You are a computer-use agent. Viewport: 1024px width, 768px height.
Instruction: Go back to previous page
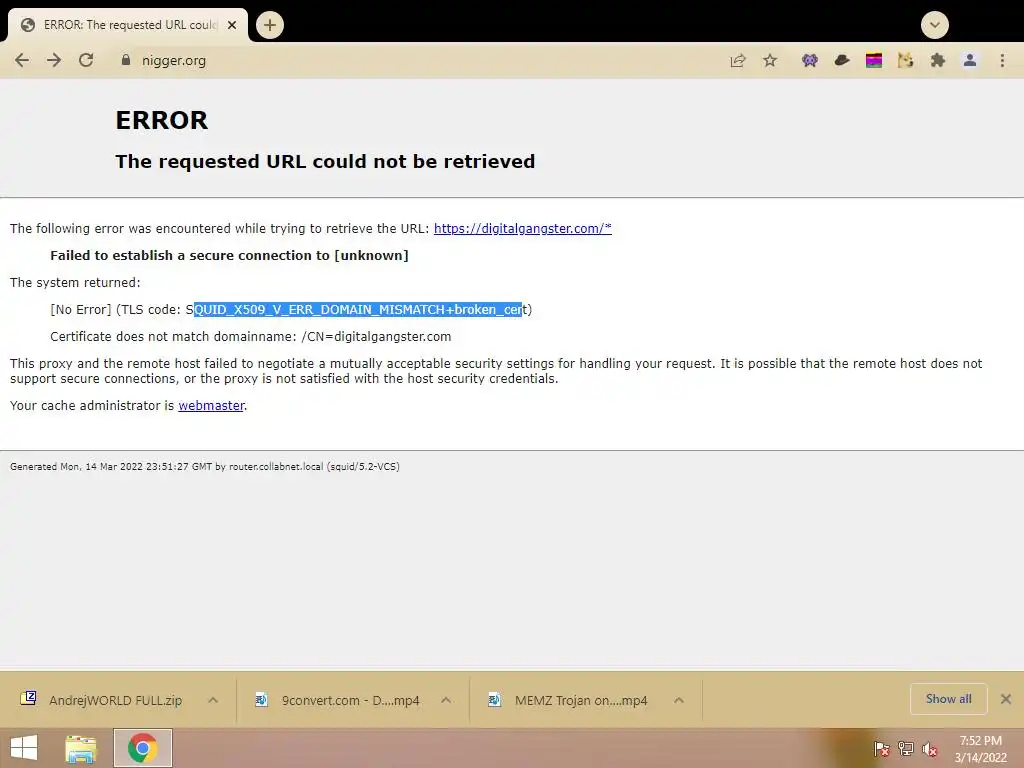click(22, 61)
